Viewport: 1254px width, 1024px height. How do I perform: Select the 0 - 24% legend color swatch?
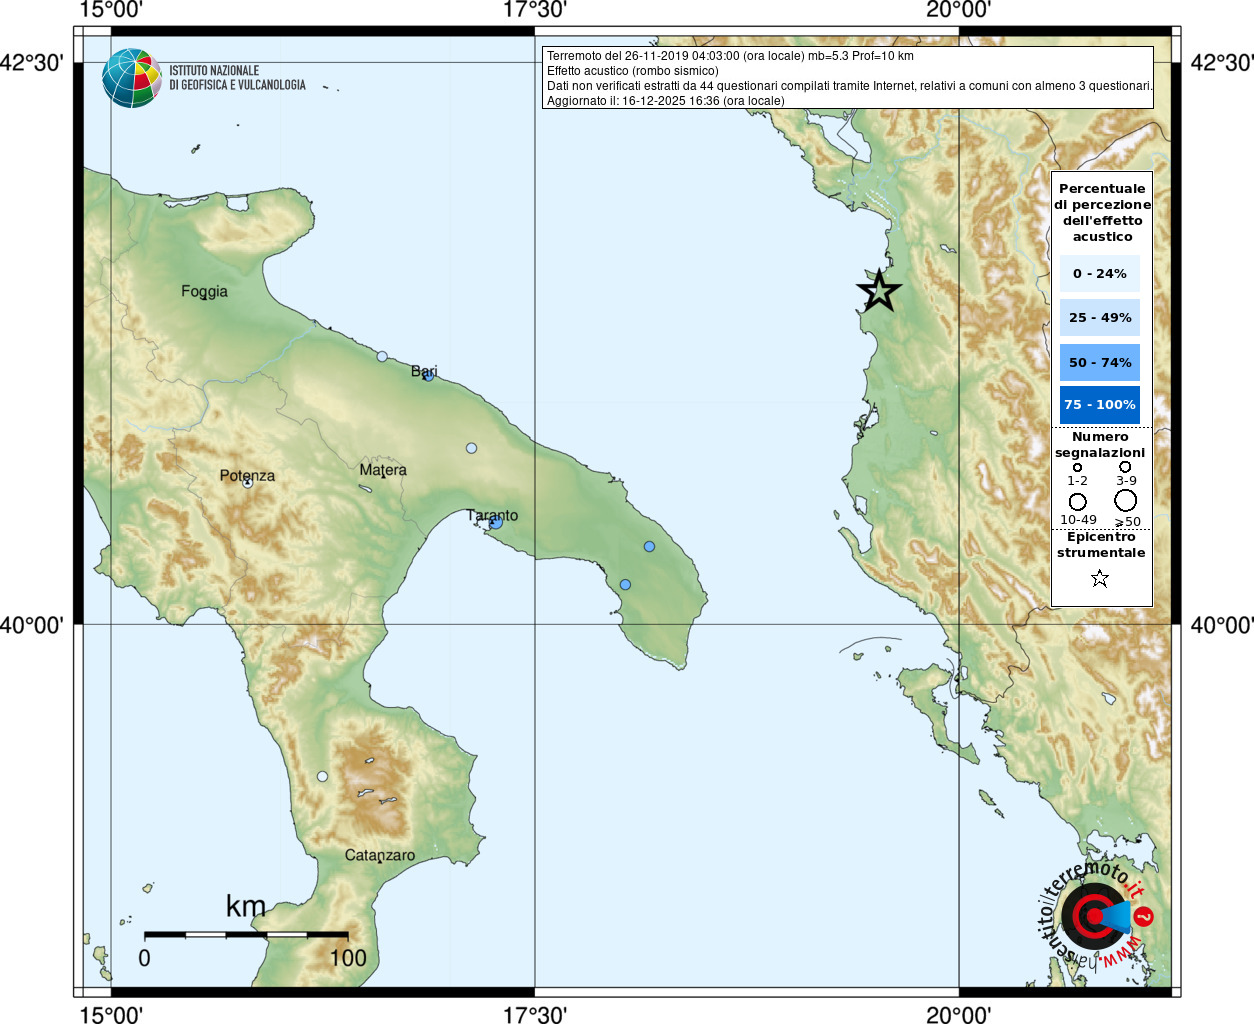[1099, 273]
